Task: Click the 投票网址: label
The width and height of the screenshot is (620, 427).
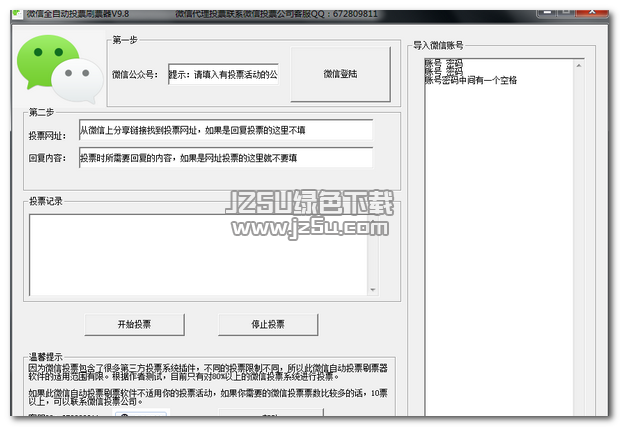Action: point(47,136)
